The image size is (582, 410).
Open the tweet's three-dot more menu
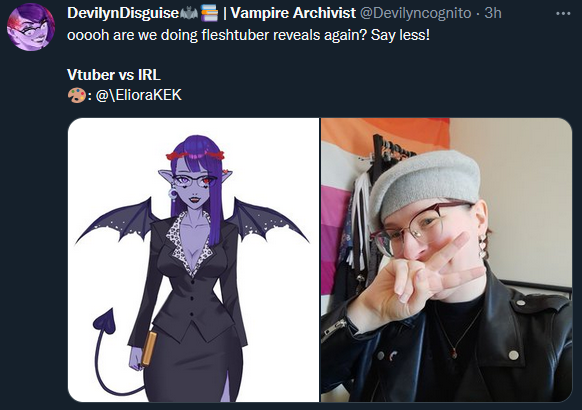click(x=563, y=14)
